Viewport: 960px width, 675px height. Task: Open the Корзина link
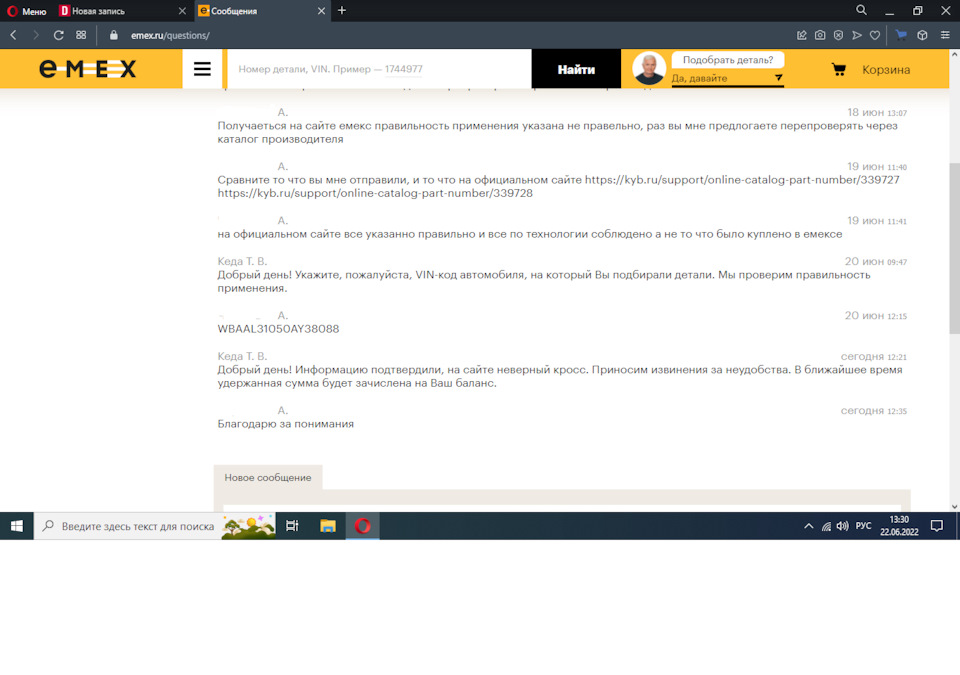pos(886,70)
